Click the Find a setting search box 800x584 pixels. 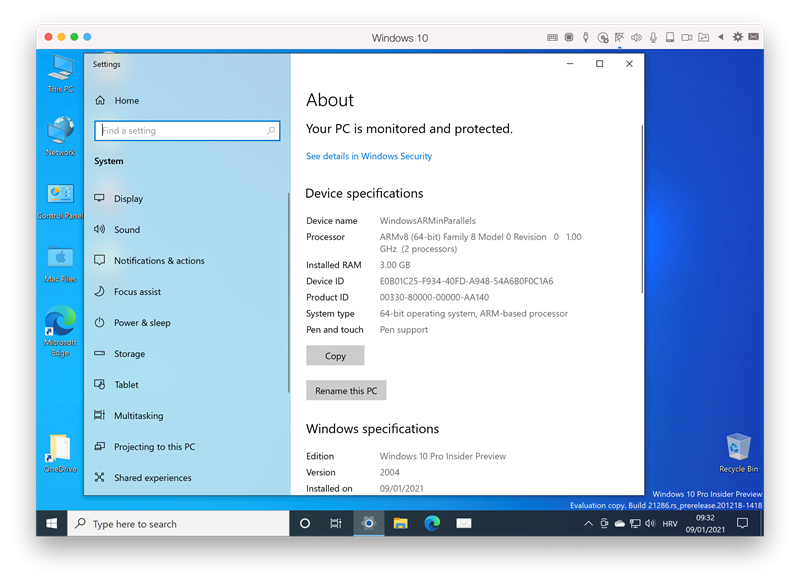[x=186, y=130]
